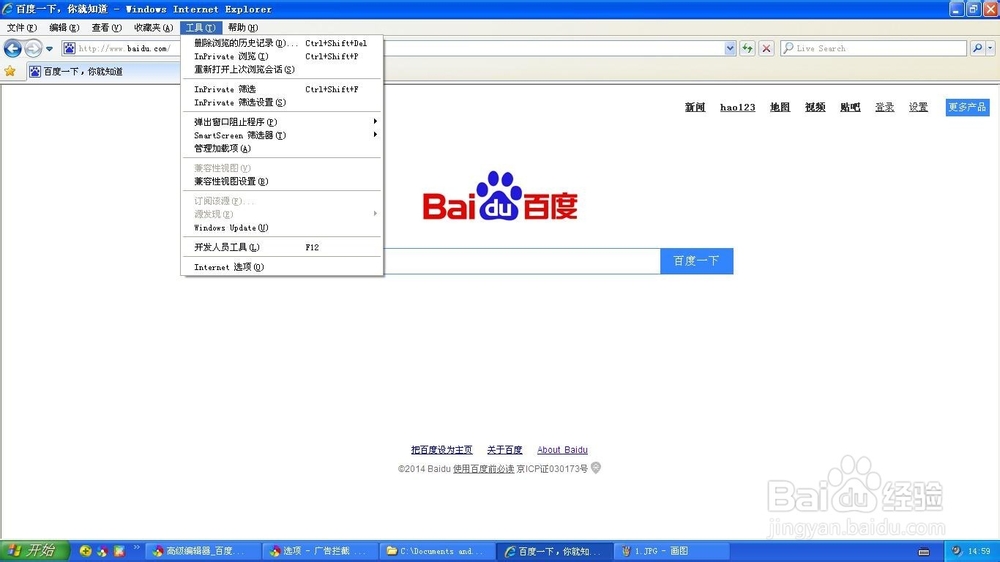
Task: Choose 兼容性视图设置(B) menu entry
Action: (x=281, y=182)
